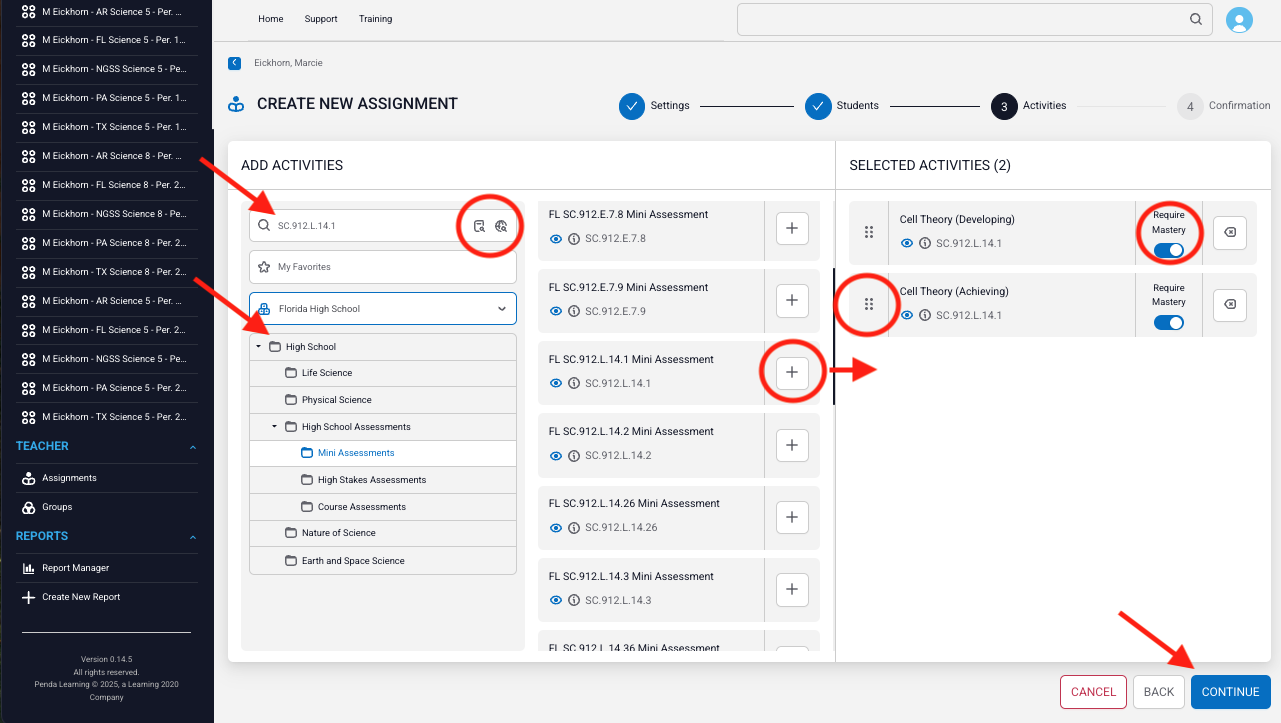The width and height of the screenshot is (1281, 723).
Task: Open the Florida High School dropdown
Action: (383, 309)
